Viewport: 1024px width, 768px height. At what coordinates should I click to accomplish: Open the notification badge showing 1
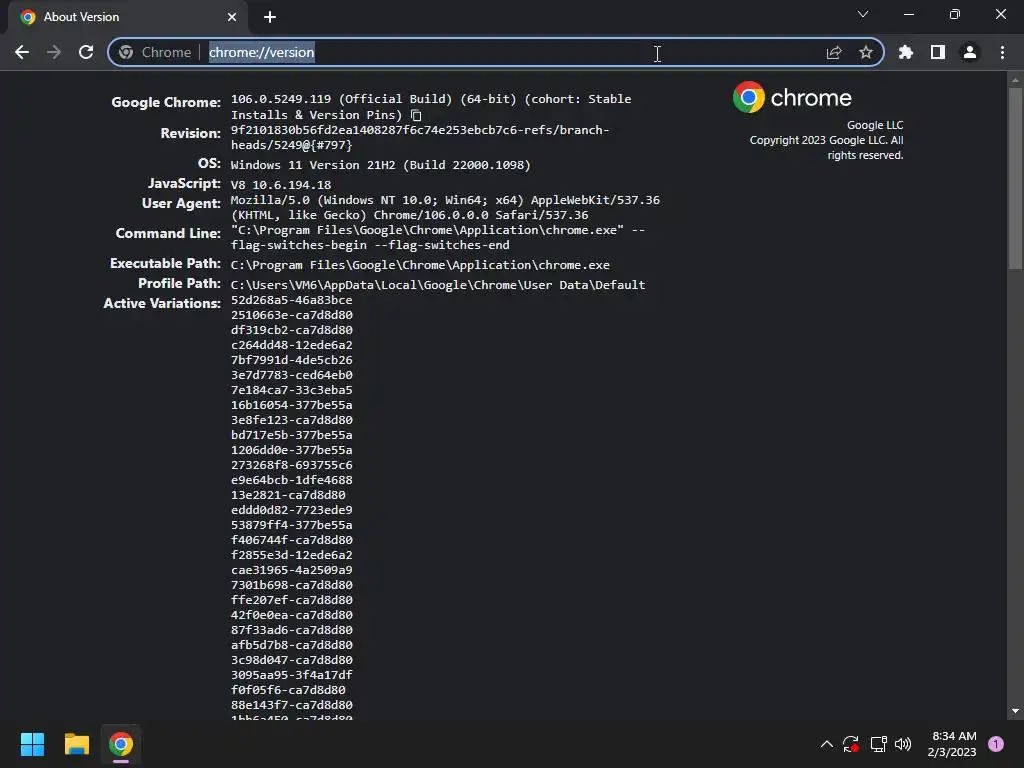pos(996,744)
